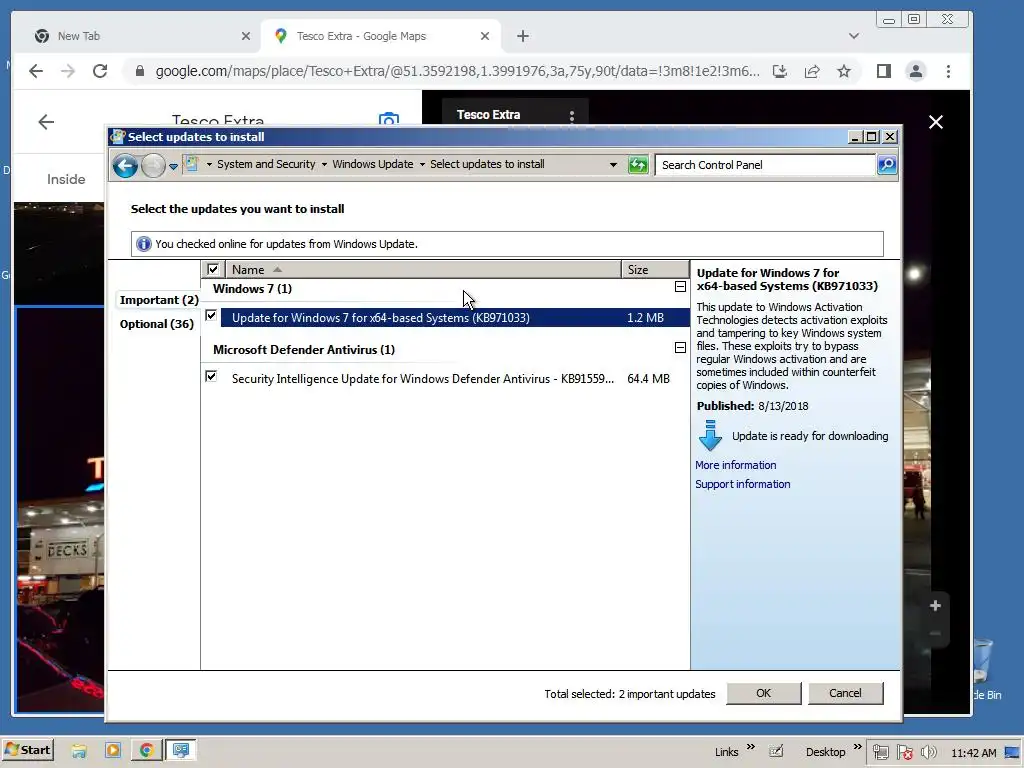Viewport: 1024px width, 768px height.
Task: Open recent pages dropdown beside forward arrow
Action: 173,166
